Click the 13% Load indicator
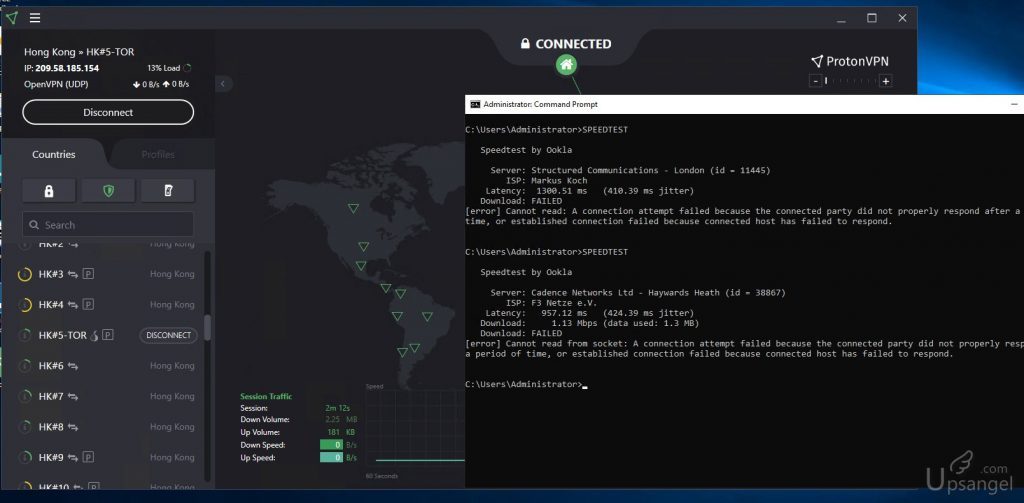 [169, 68]
